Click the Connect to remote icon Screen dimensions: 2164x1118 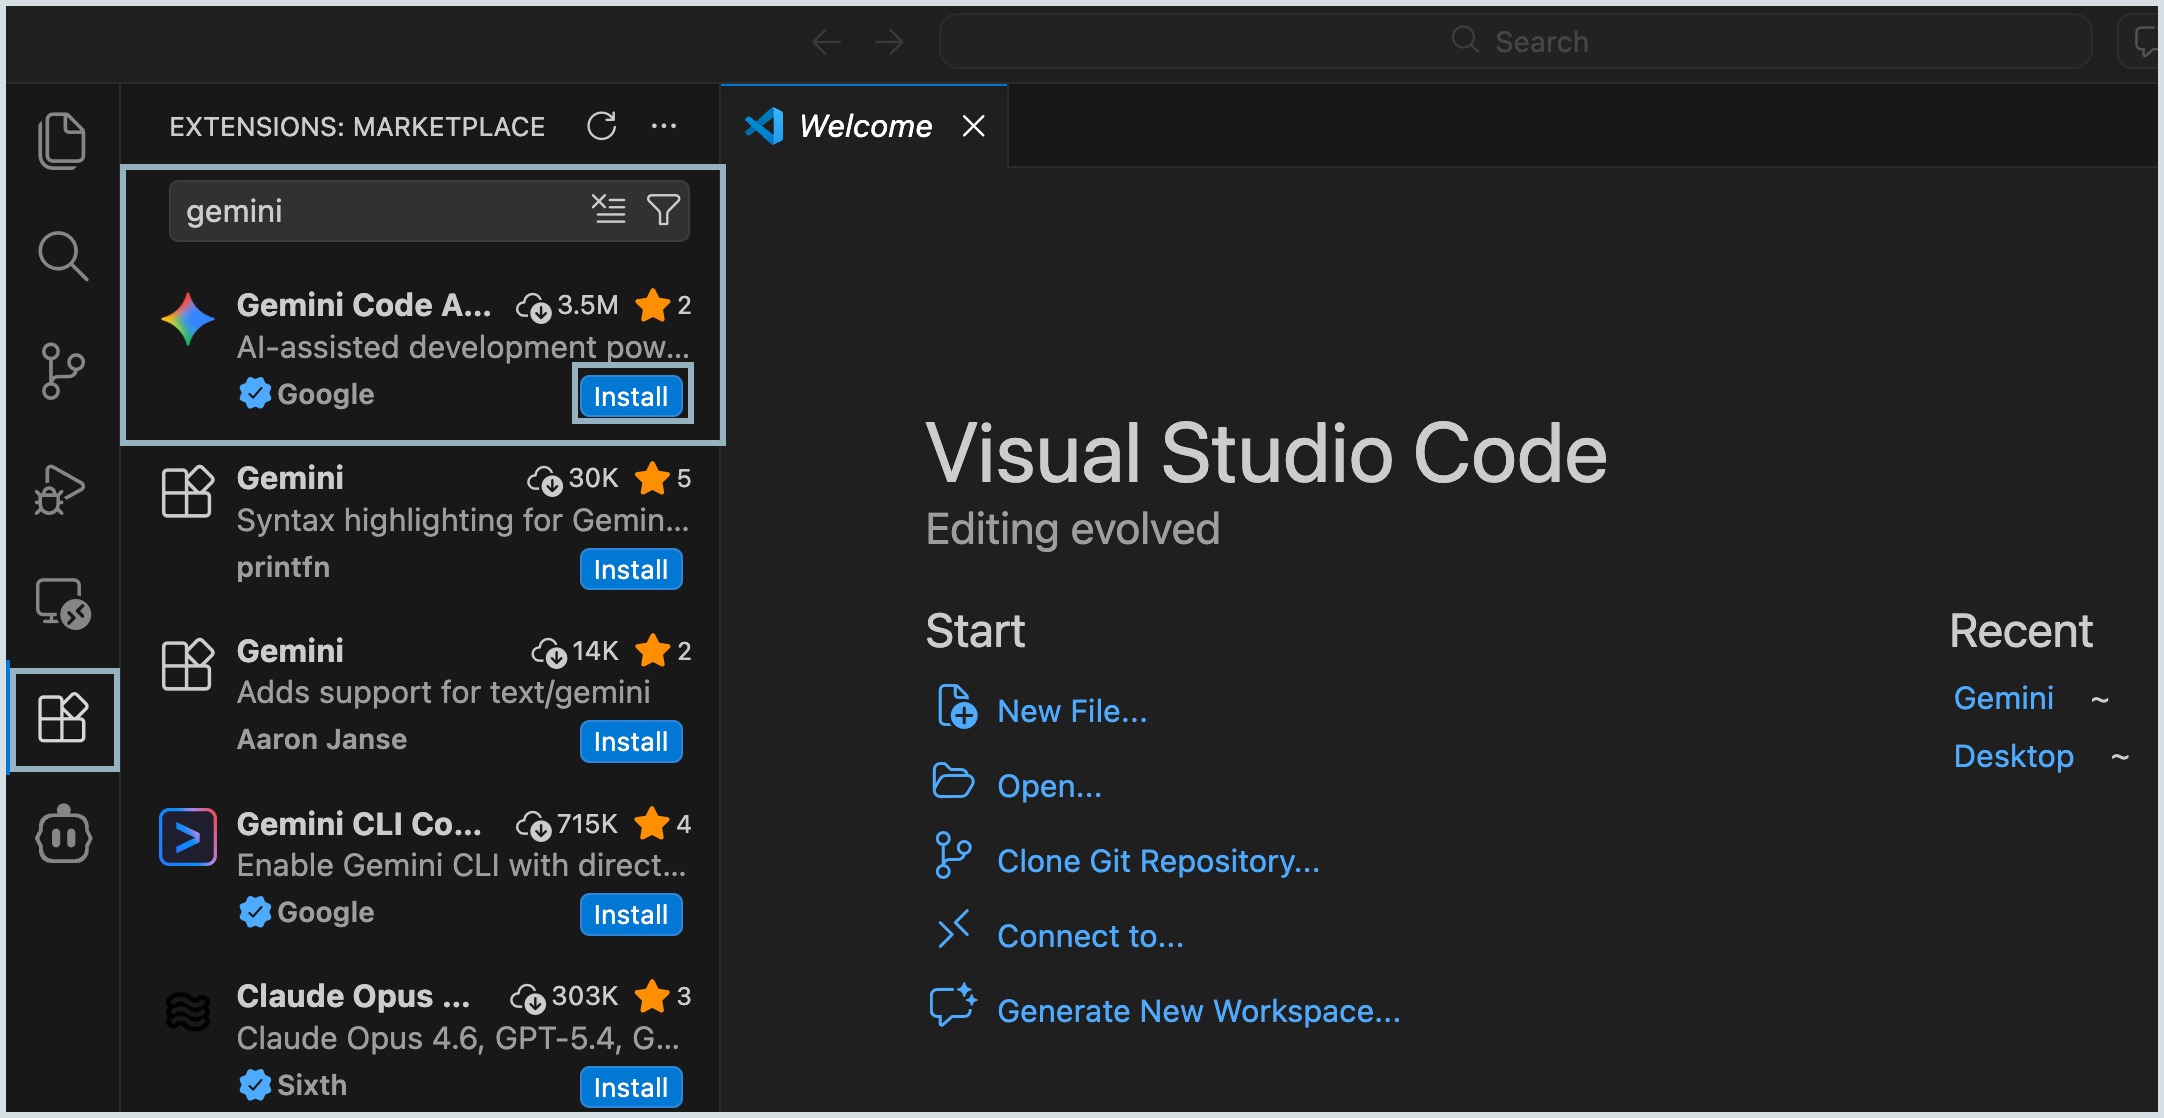953,929
